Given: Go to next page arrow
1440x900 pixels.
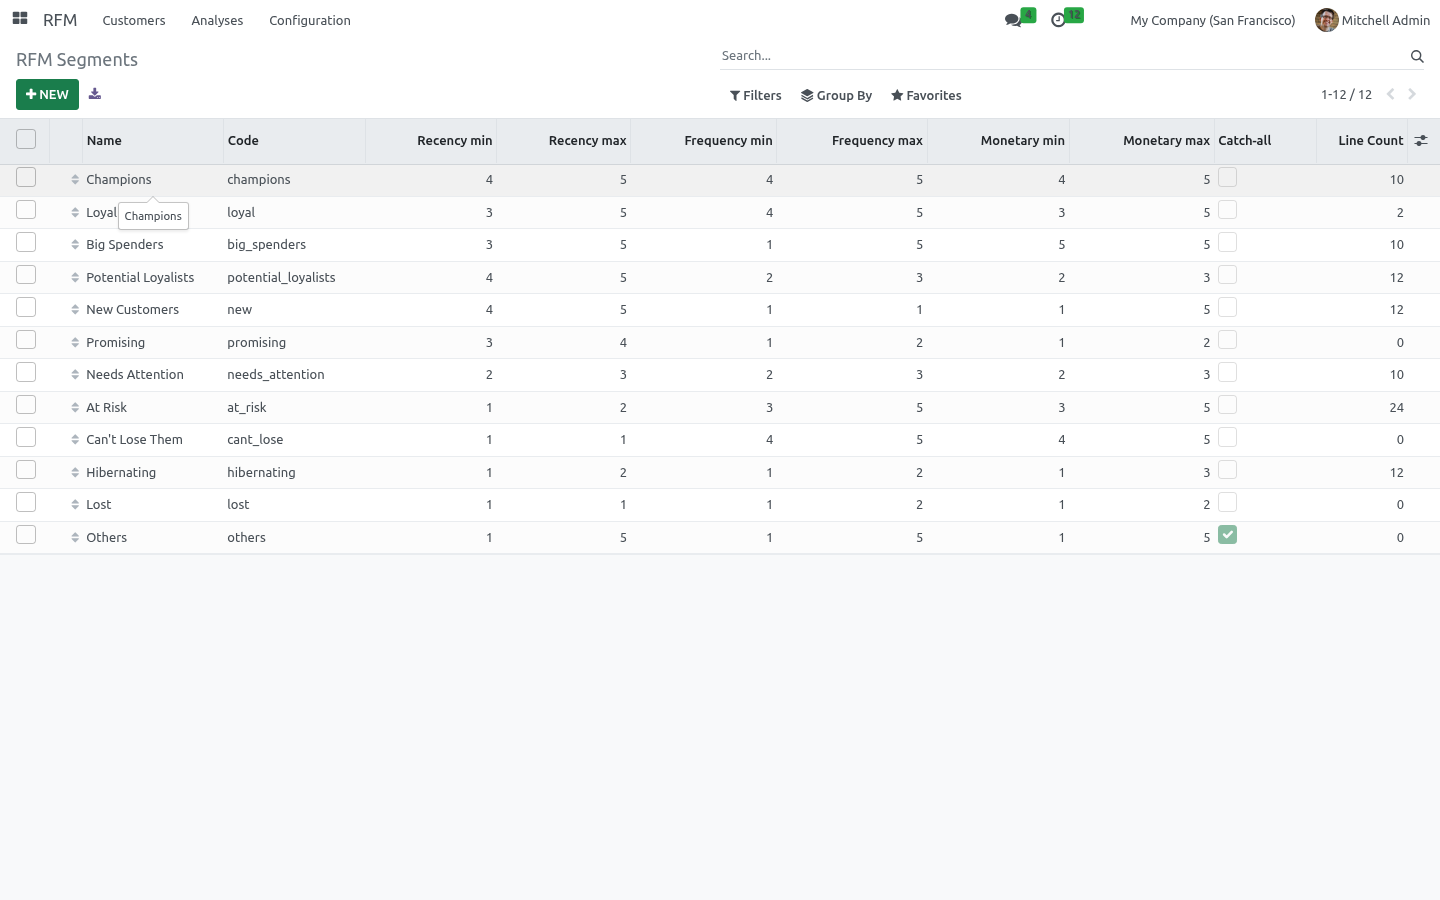Looking at the screenshot, I should point(1412,94).
